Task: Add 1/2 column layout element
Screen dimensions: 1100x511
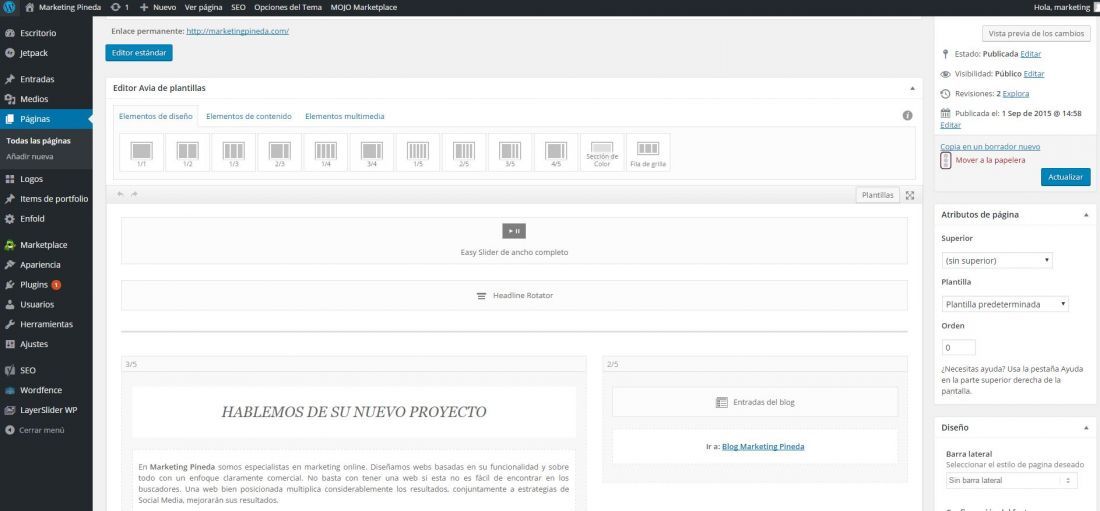Action: pyautogui.click(x=188, y=152)
